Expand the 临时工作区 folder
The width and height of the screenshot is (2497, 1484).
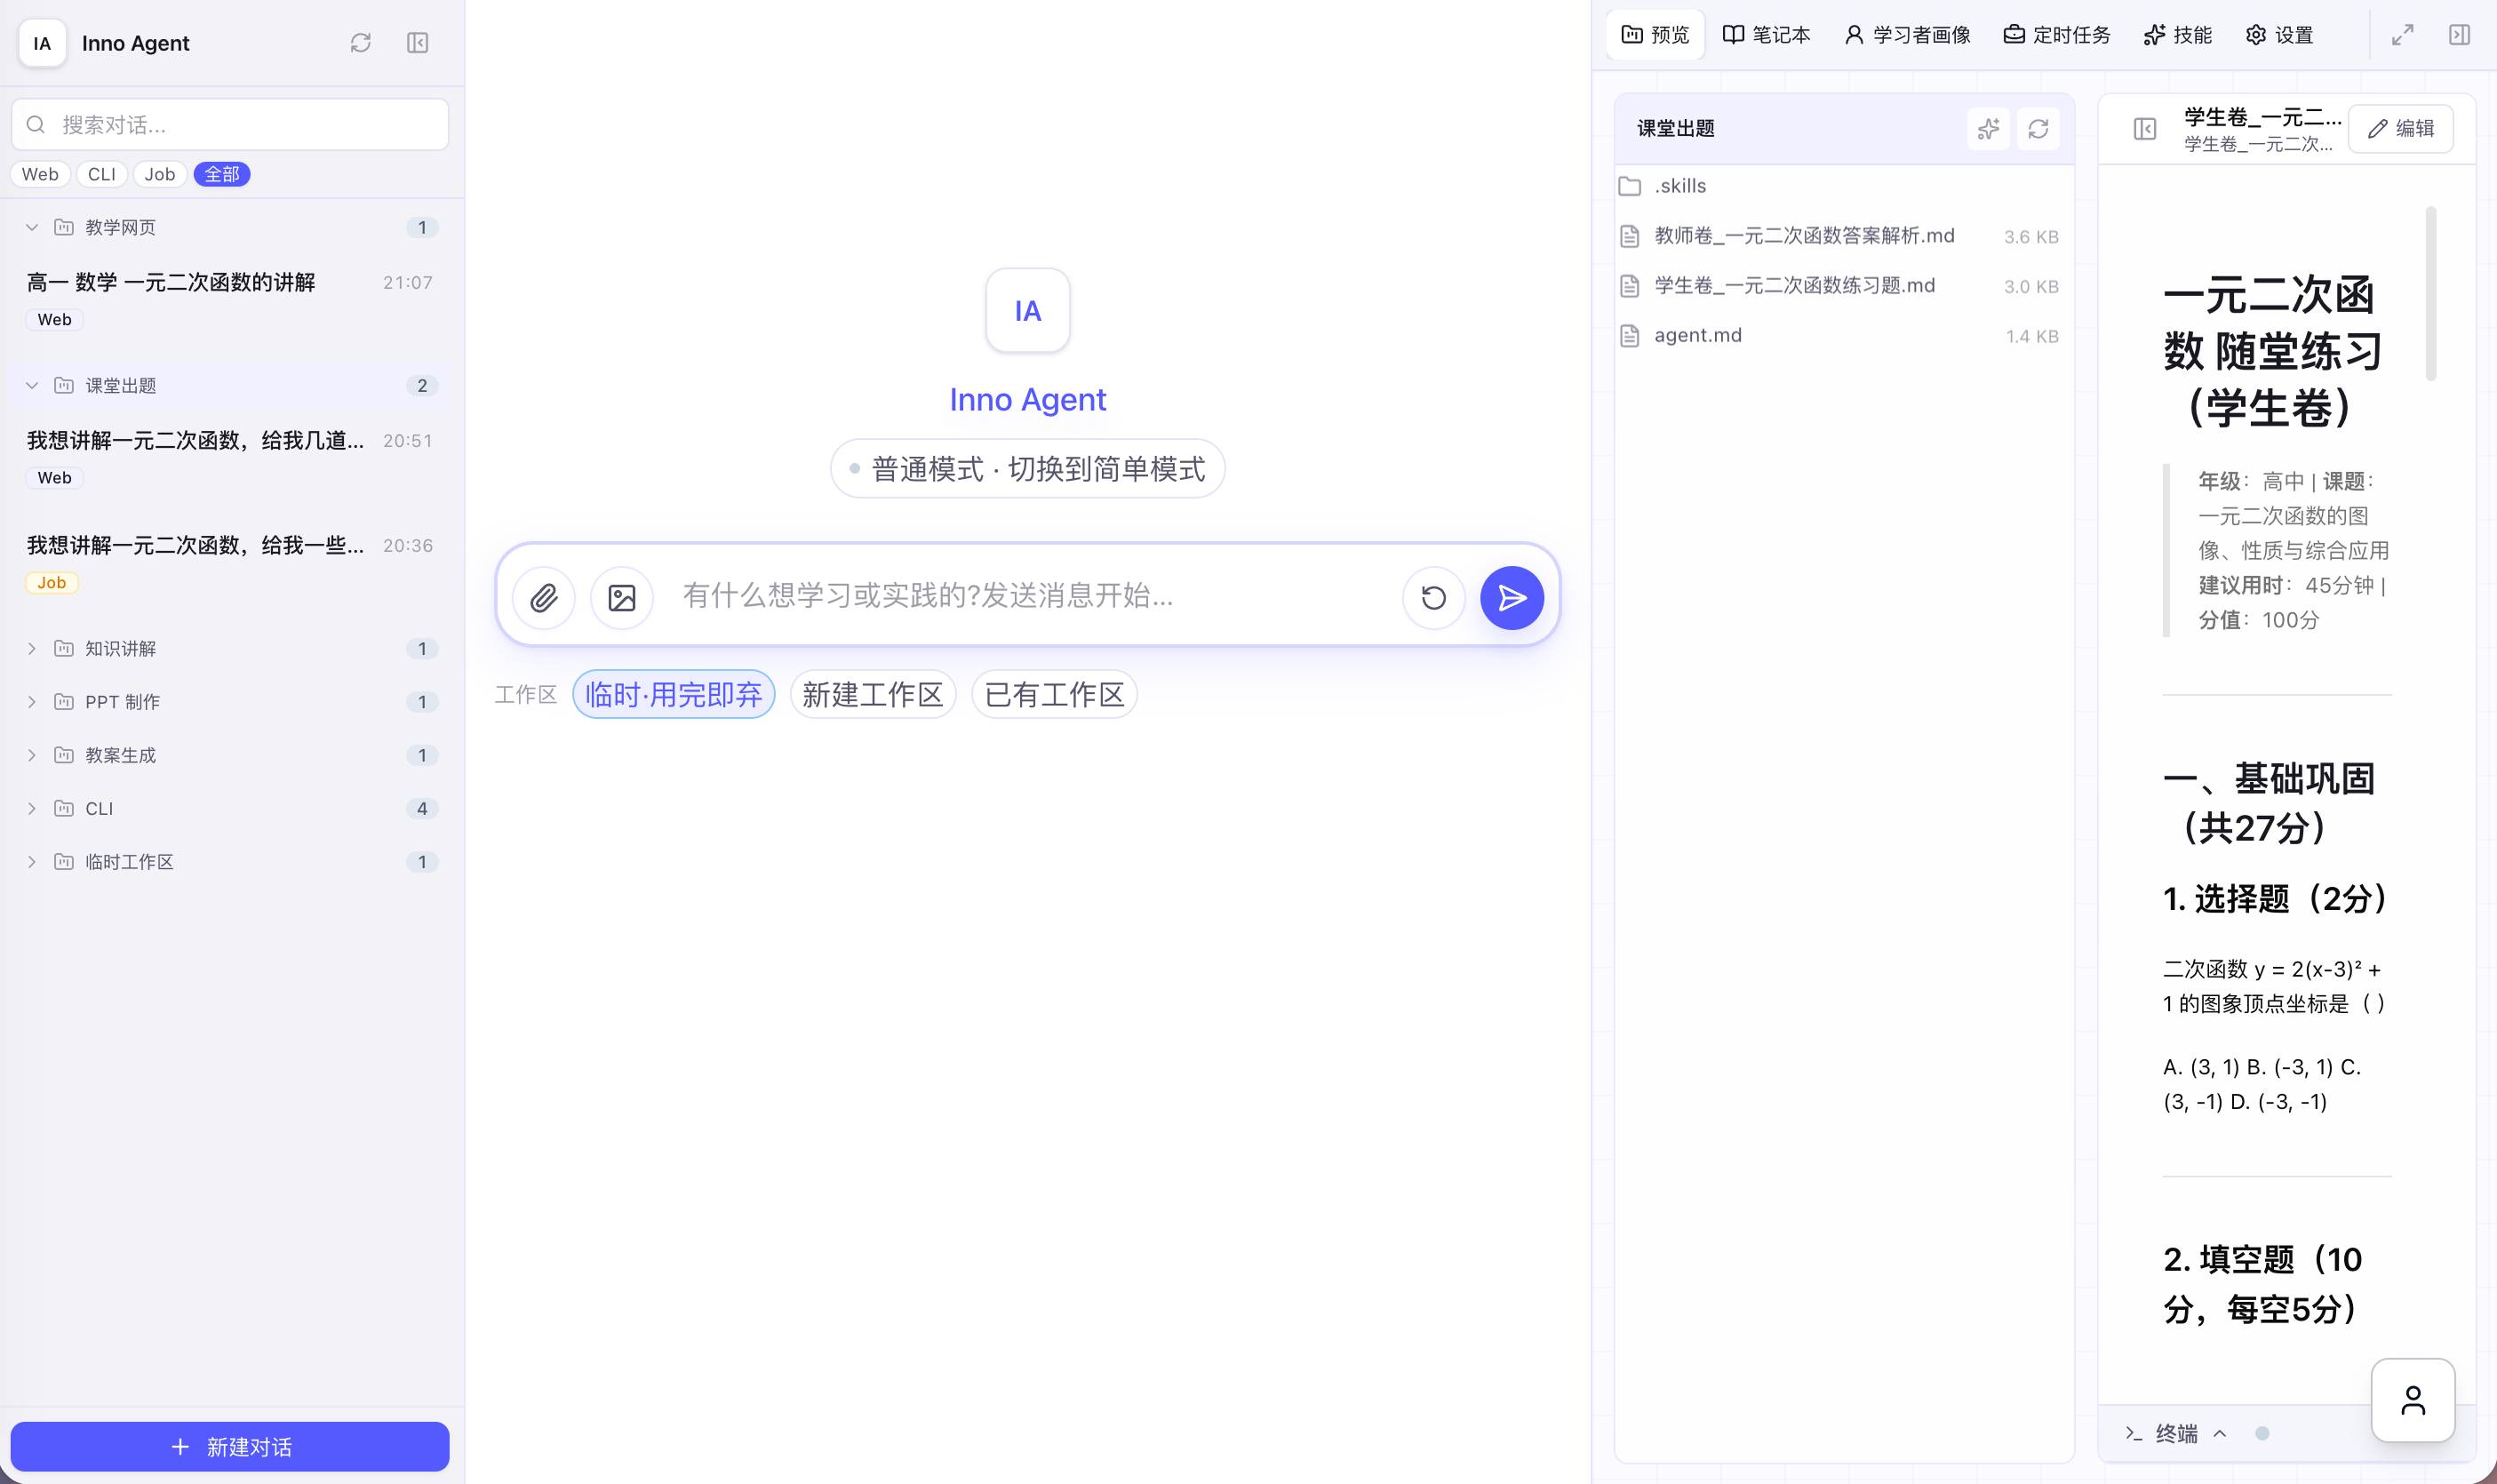(230, 861)
